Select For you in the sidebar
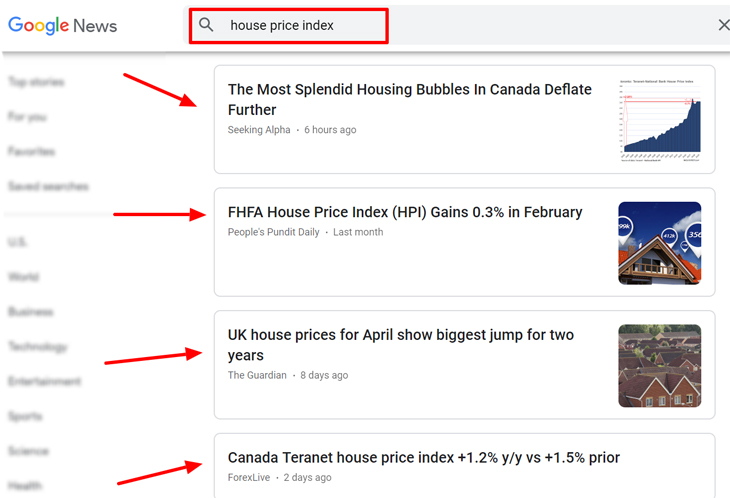This screenshot has width=730, height=498. [x=27, y=117]
